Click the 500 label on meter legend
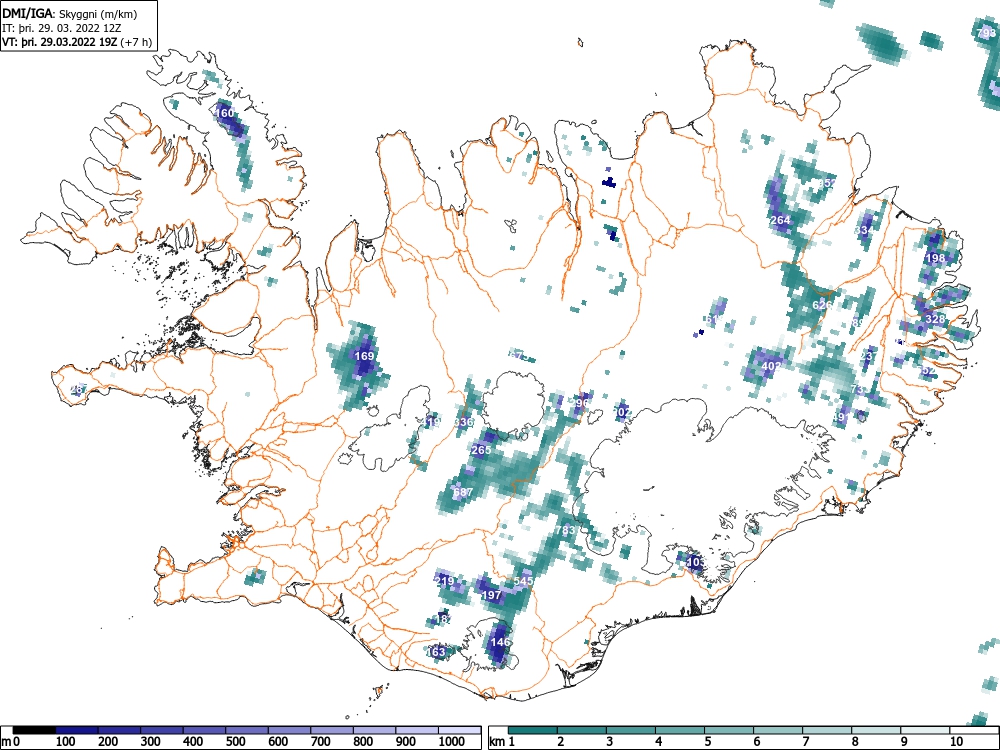1000x750 pixels. [235, 742]
